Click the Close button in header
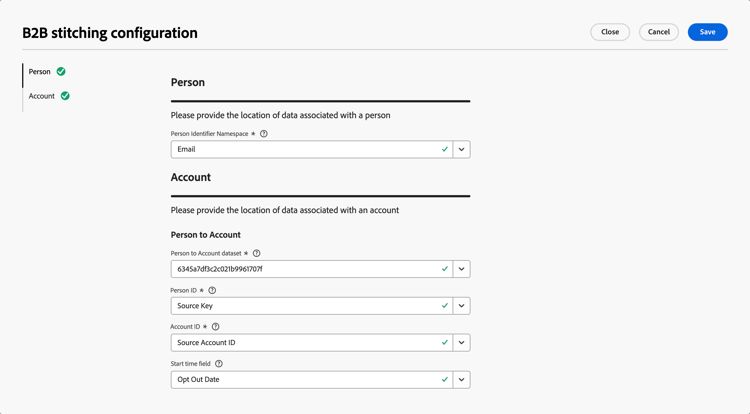Screen dimensions: 750x414 (x=610, y=32)
